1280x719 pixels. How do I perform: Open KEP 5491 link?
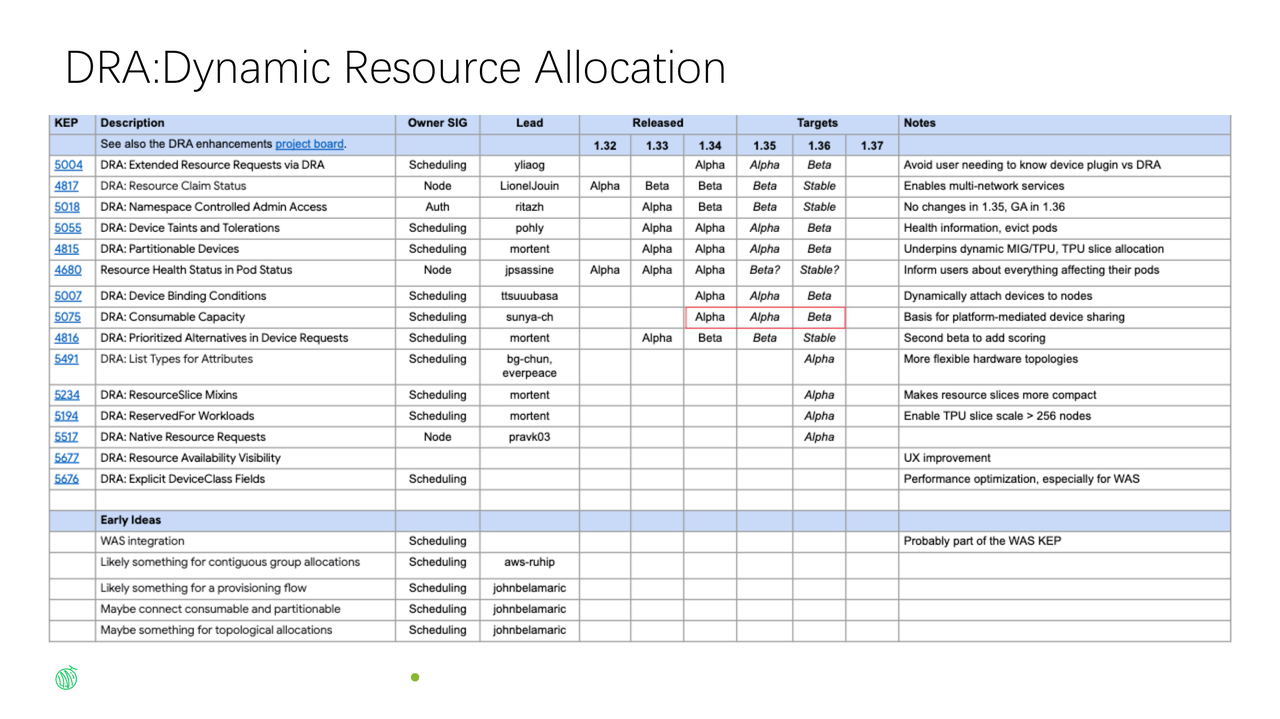[x=67, y=359]
